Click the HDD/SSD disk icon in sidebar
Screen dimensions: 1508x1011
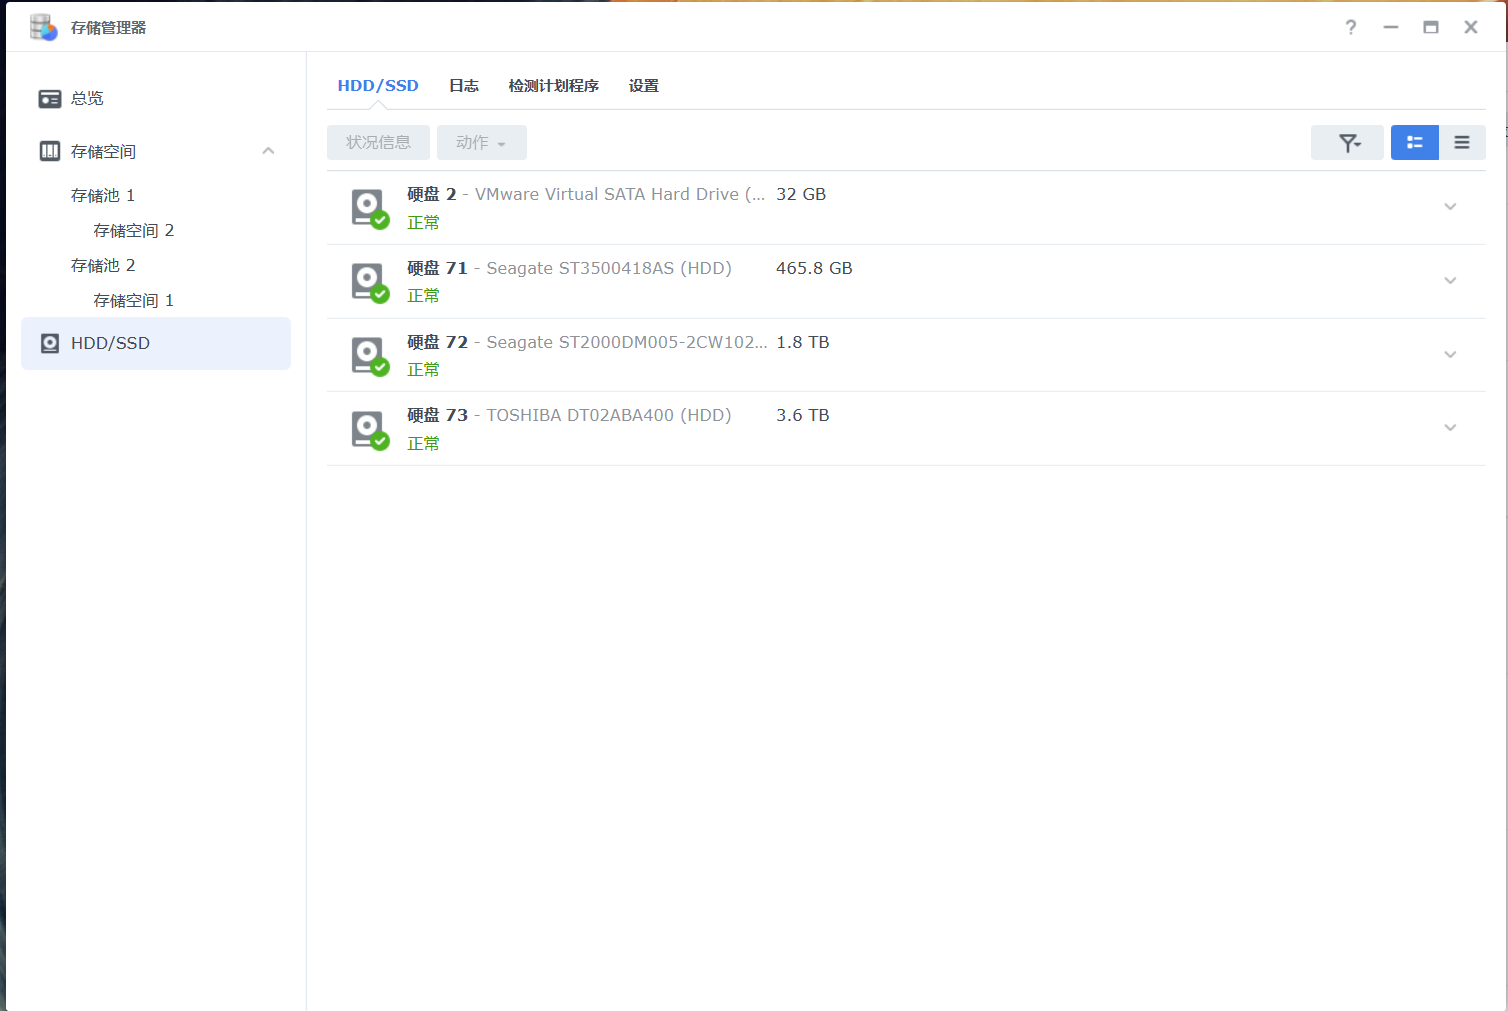click(x=50, y=344)
